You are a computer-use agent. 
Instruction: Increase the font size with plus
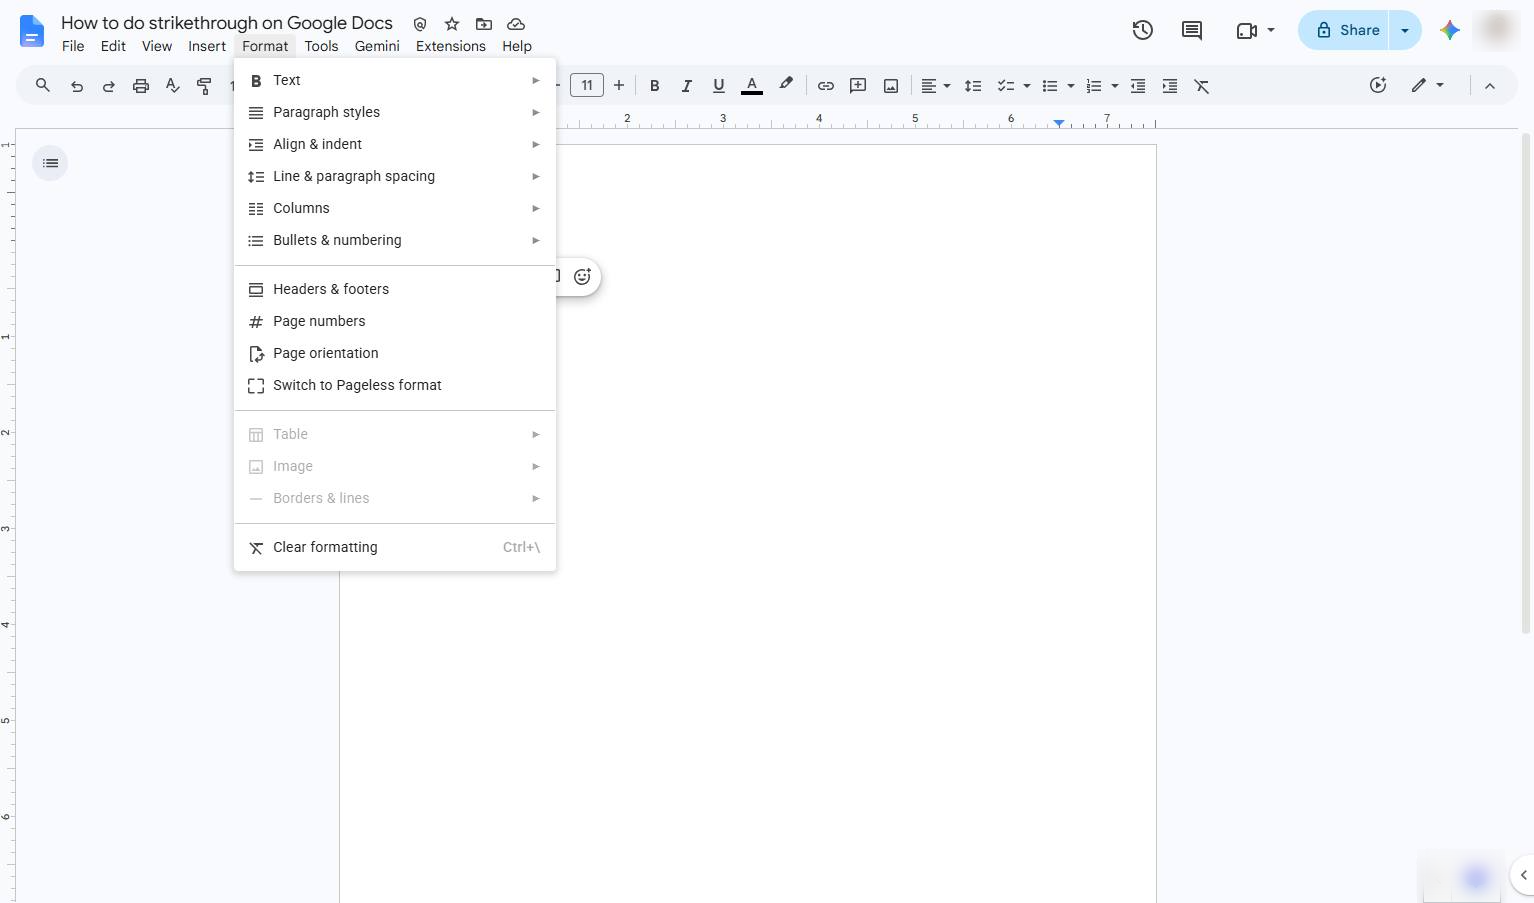[x=619, y=86]
